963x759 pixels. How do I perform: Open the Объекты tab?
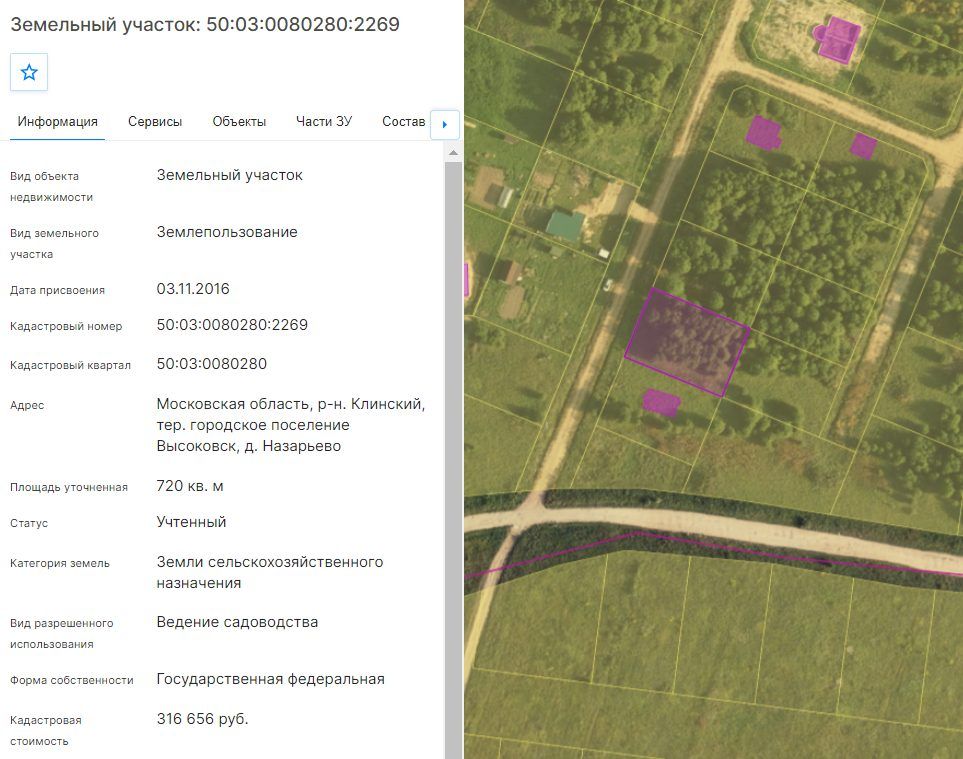[239, 122]
